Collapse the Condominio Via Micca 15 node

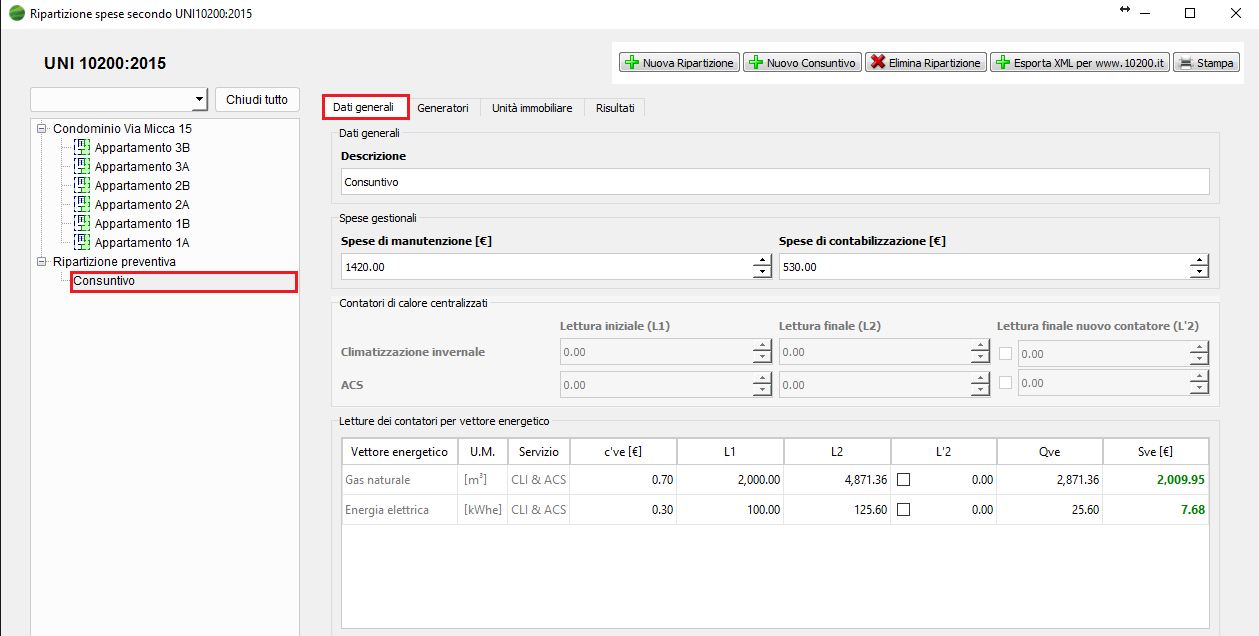coord(42,129)
